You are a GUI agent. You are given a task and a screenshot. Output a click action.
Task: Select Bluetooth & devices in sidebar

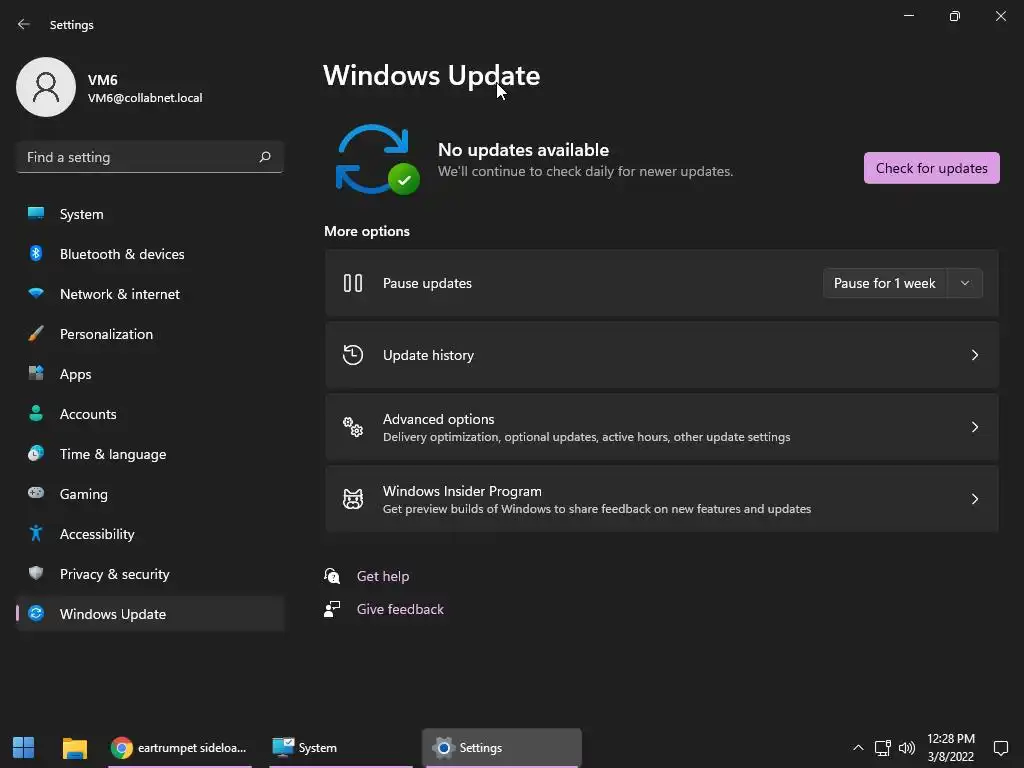pyautogui.click(x=150, y=253)
